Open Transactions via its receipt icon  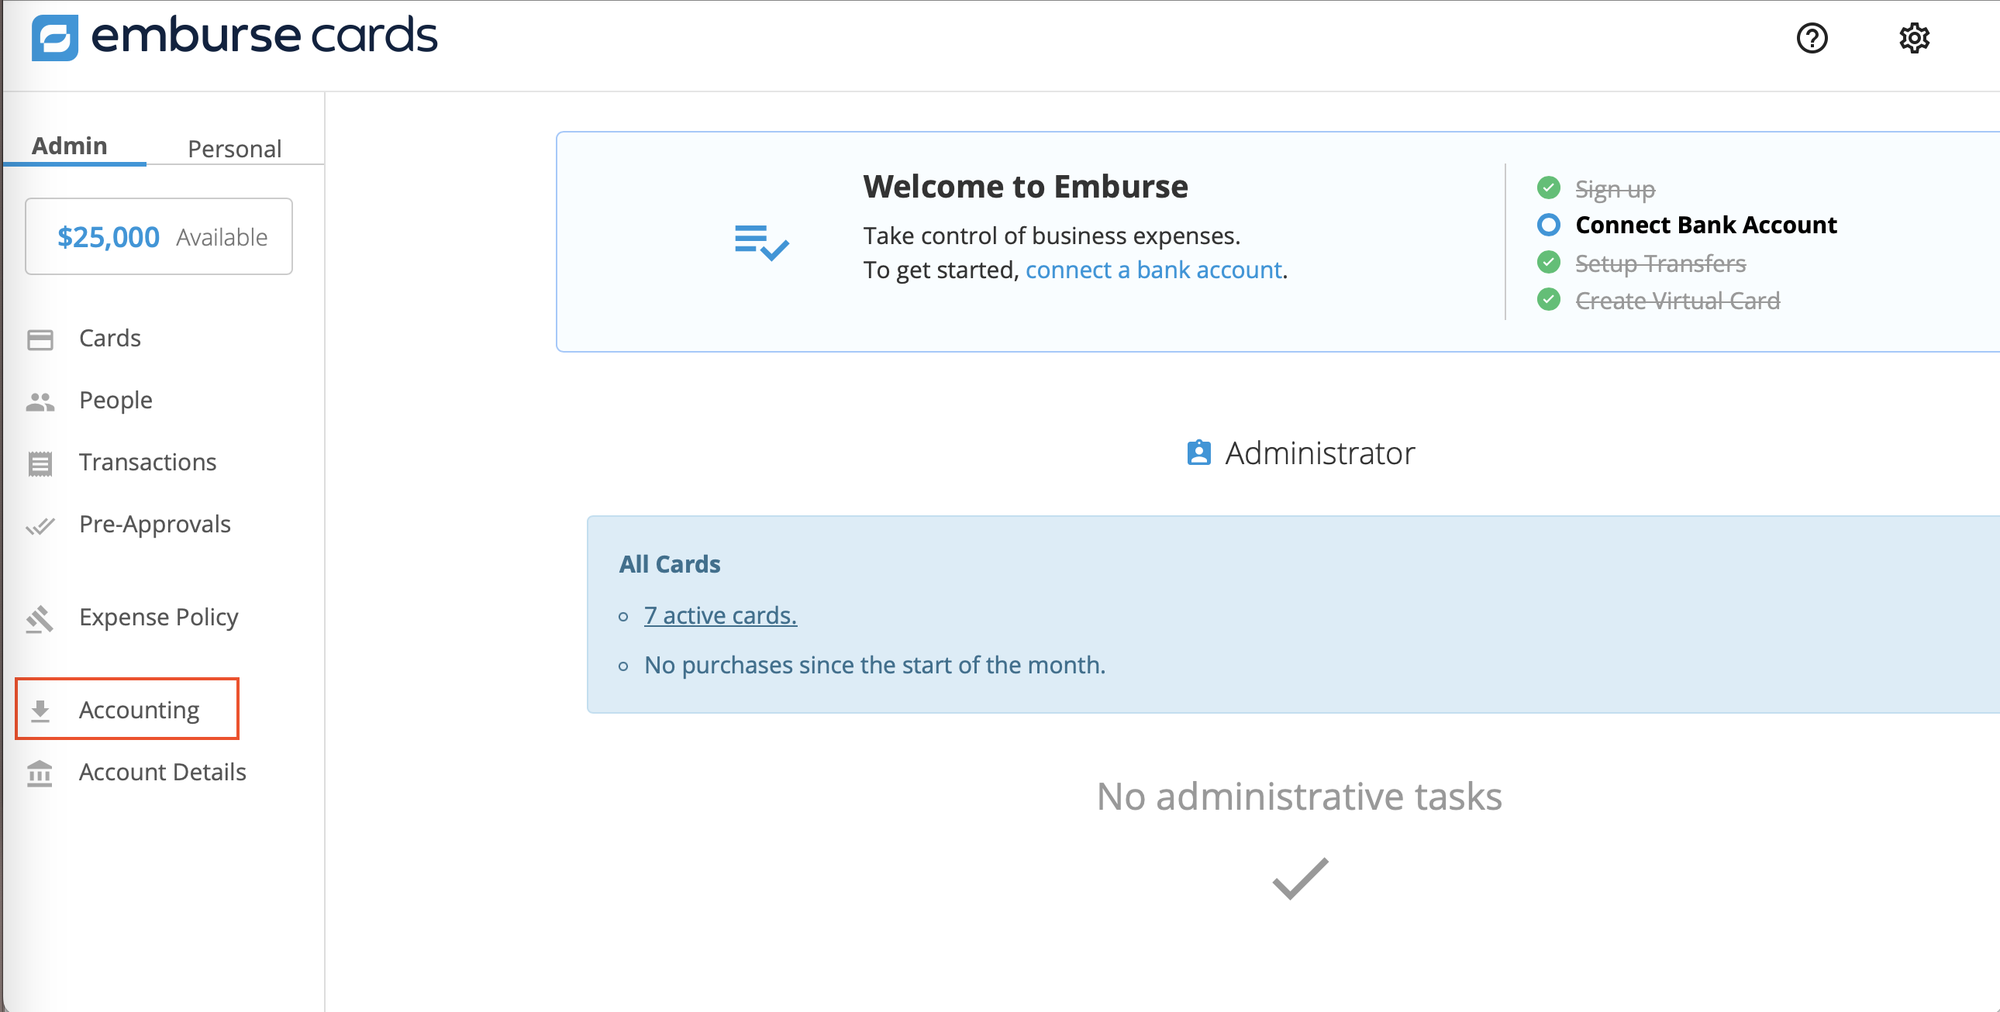[x=41, y=463]
